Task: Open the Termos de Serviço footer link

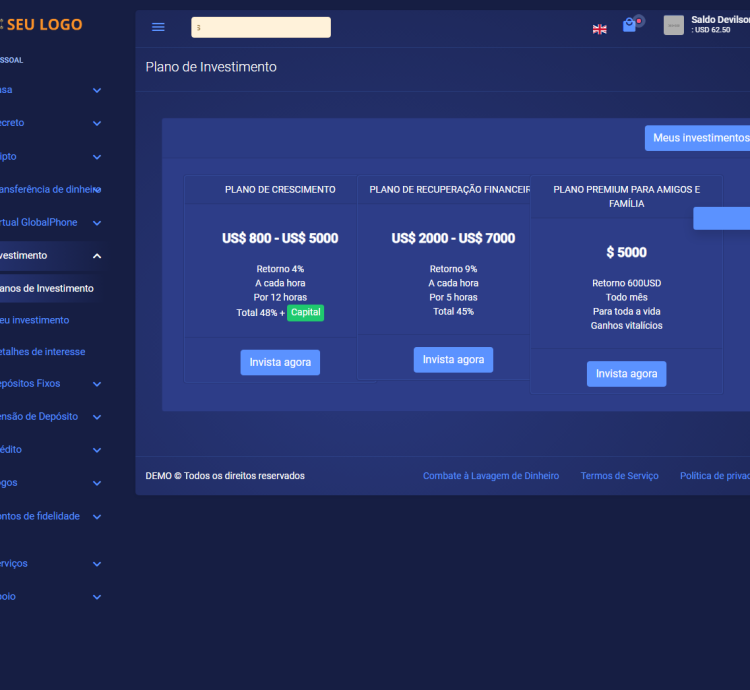Action: click(x=619, y=476)
